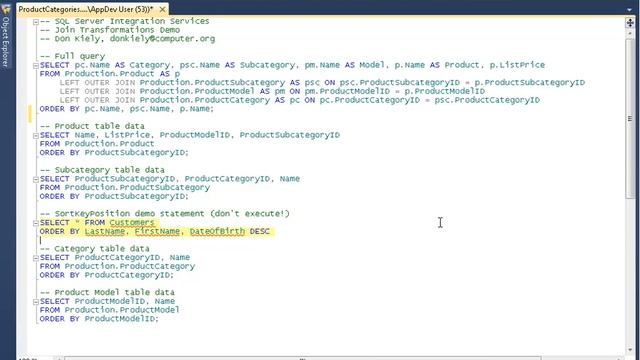Collapse the full query SELECT pc.Name block
Viewport: 640px width, 360px height.
(36, 65)
